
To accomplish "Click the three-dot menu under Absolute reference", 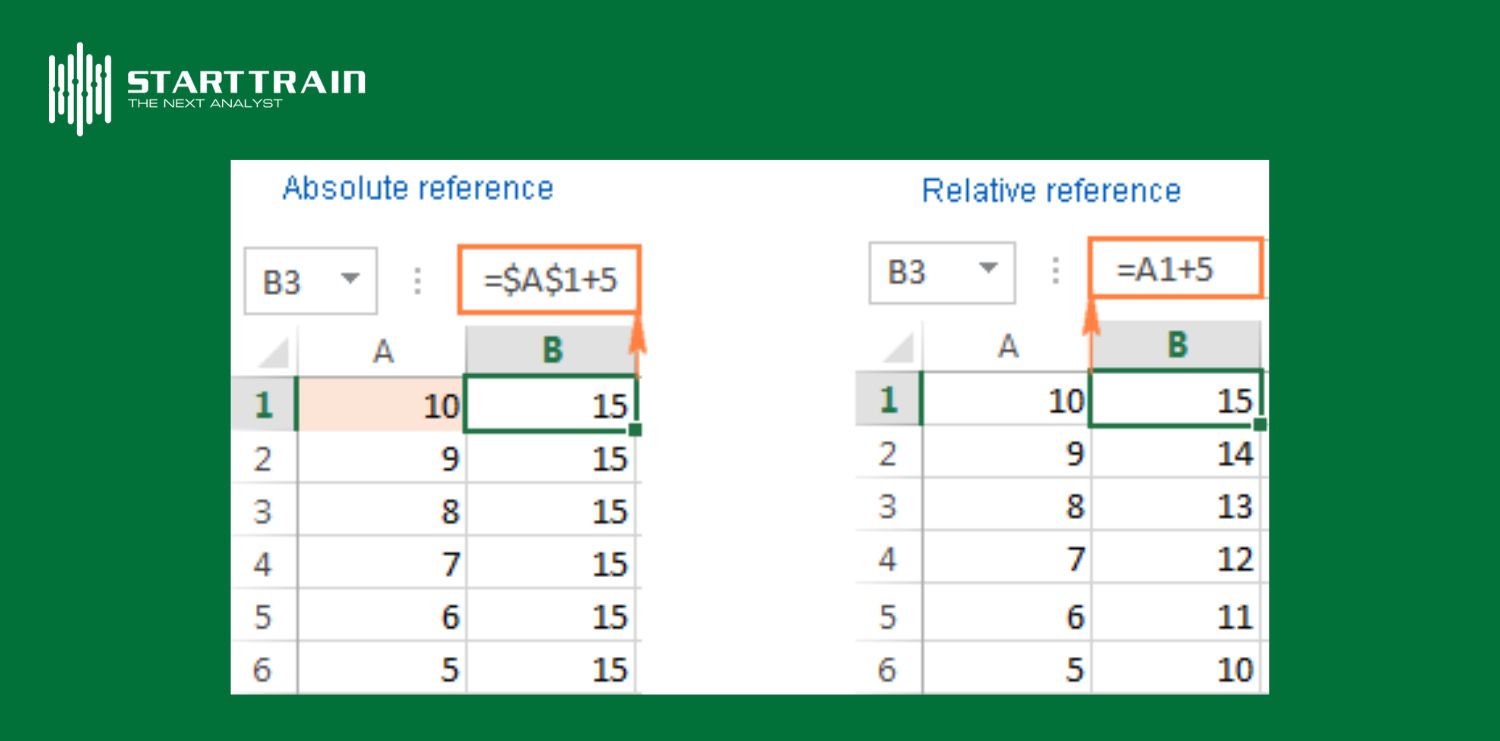I will click(x=416, y=281).
